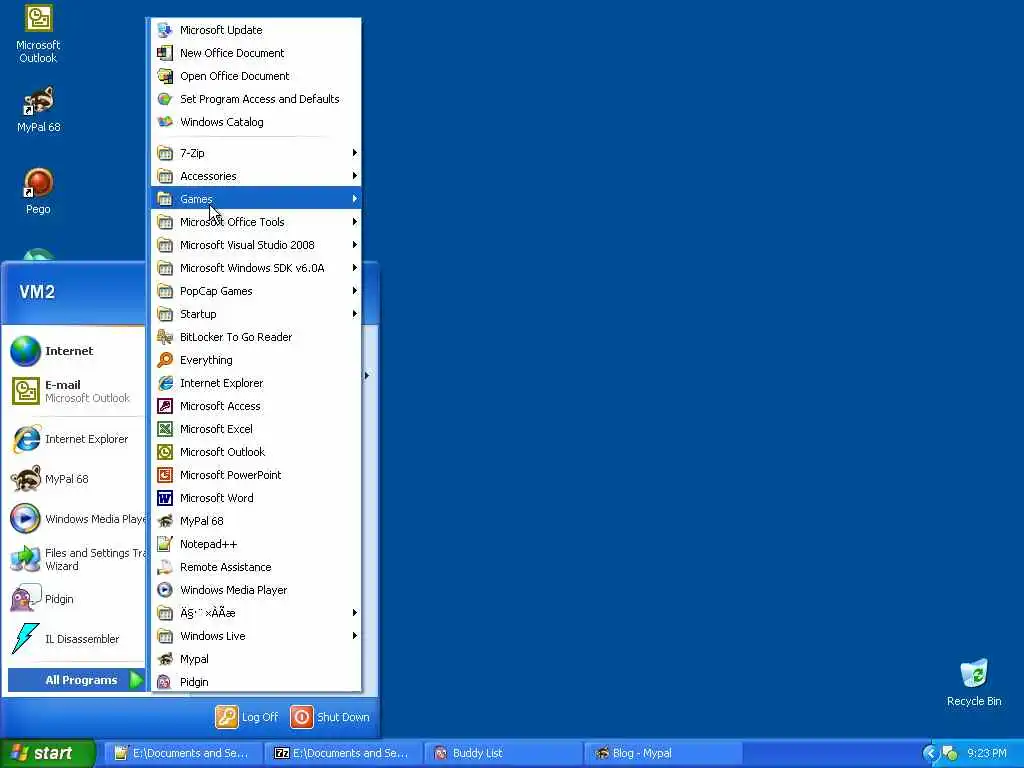Open MyPal 68 from Start menu left pane
Screen dimensions: 1024x768
click(x=74, y=479)
